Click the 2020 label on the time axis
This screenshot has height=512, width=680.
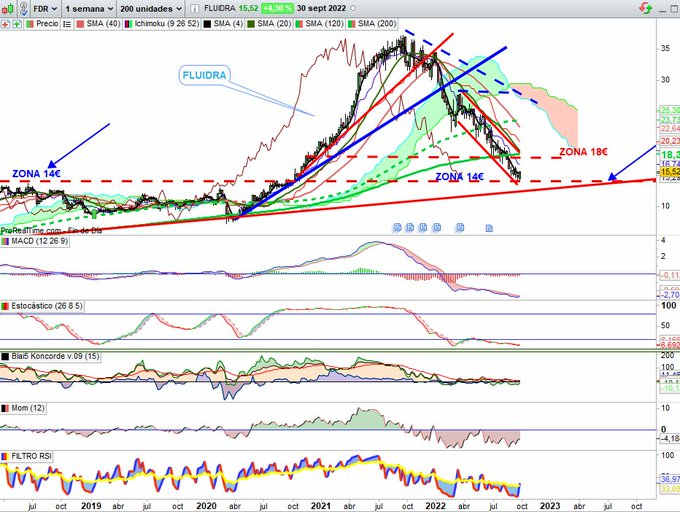[206, 506]
